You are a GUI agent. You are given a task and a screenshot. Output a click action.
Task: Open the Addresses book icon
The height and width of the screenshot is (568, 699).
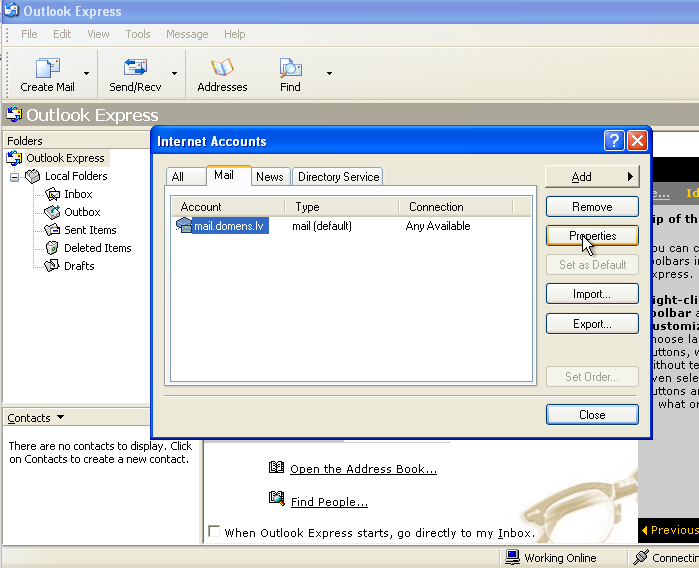coord(222,67)
